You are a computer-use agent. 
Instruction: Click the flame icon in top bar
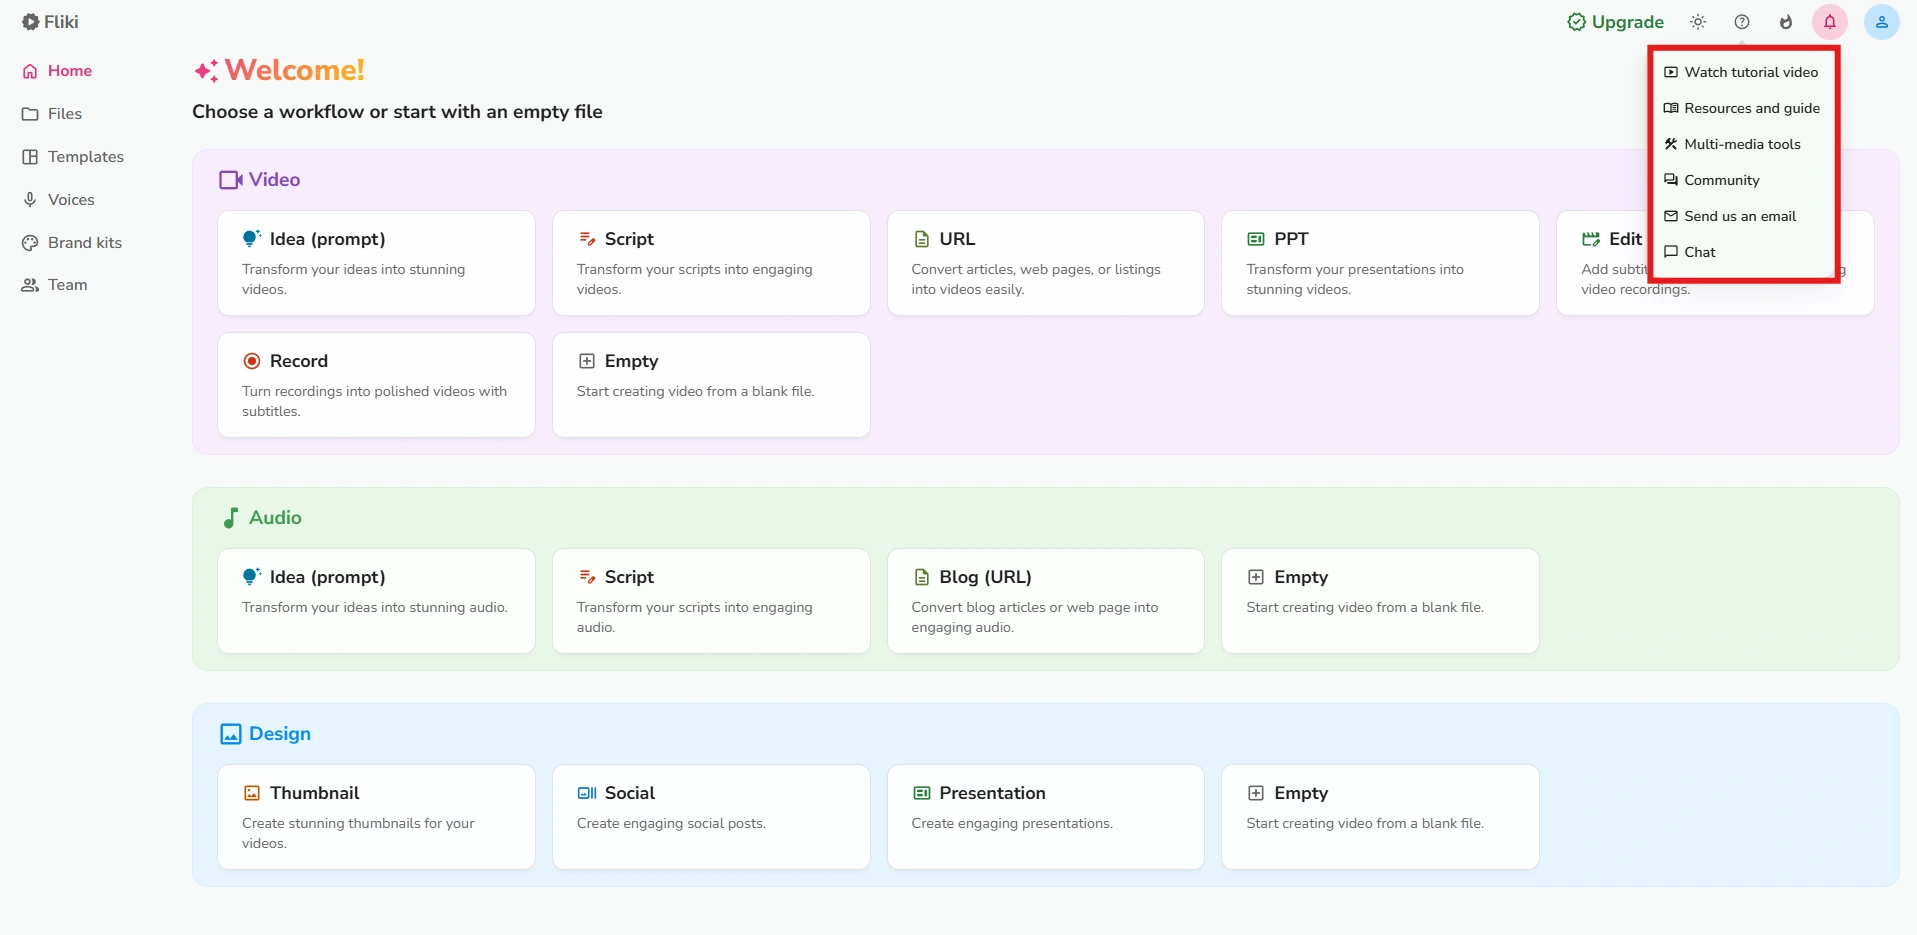tap(1786, 22)
